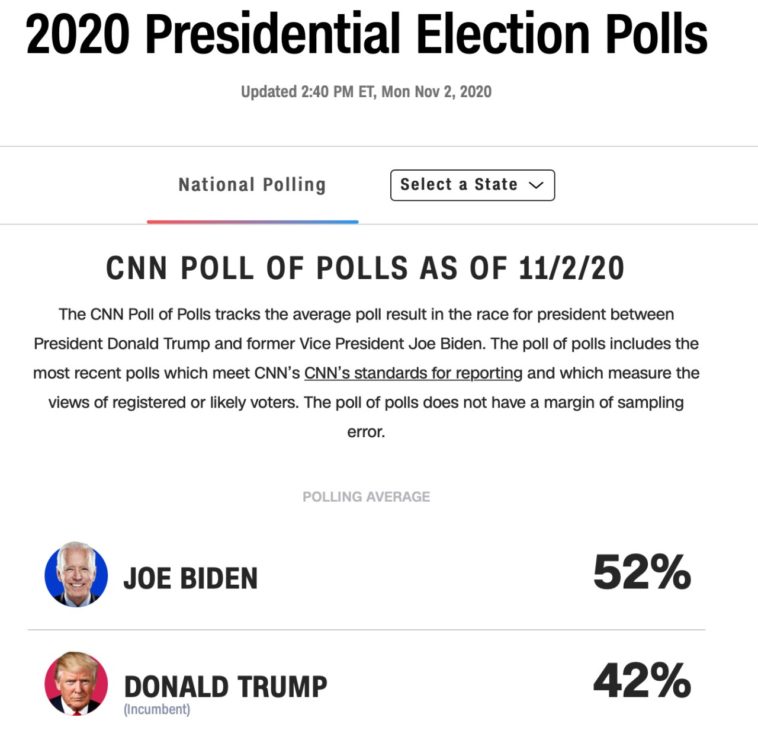Click the red-blue underline beneath National Polling
Viewport: 758px width, 740px height.
pos(252,220)
